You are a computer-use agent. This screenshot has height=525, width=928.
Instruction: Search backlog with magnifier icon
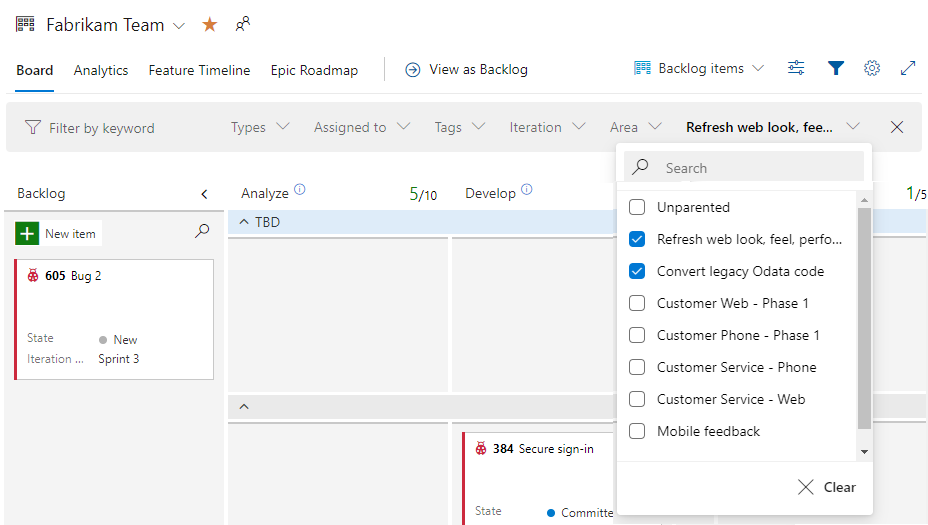[202, 231]
